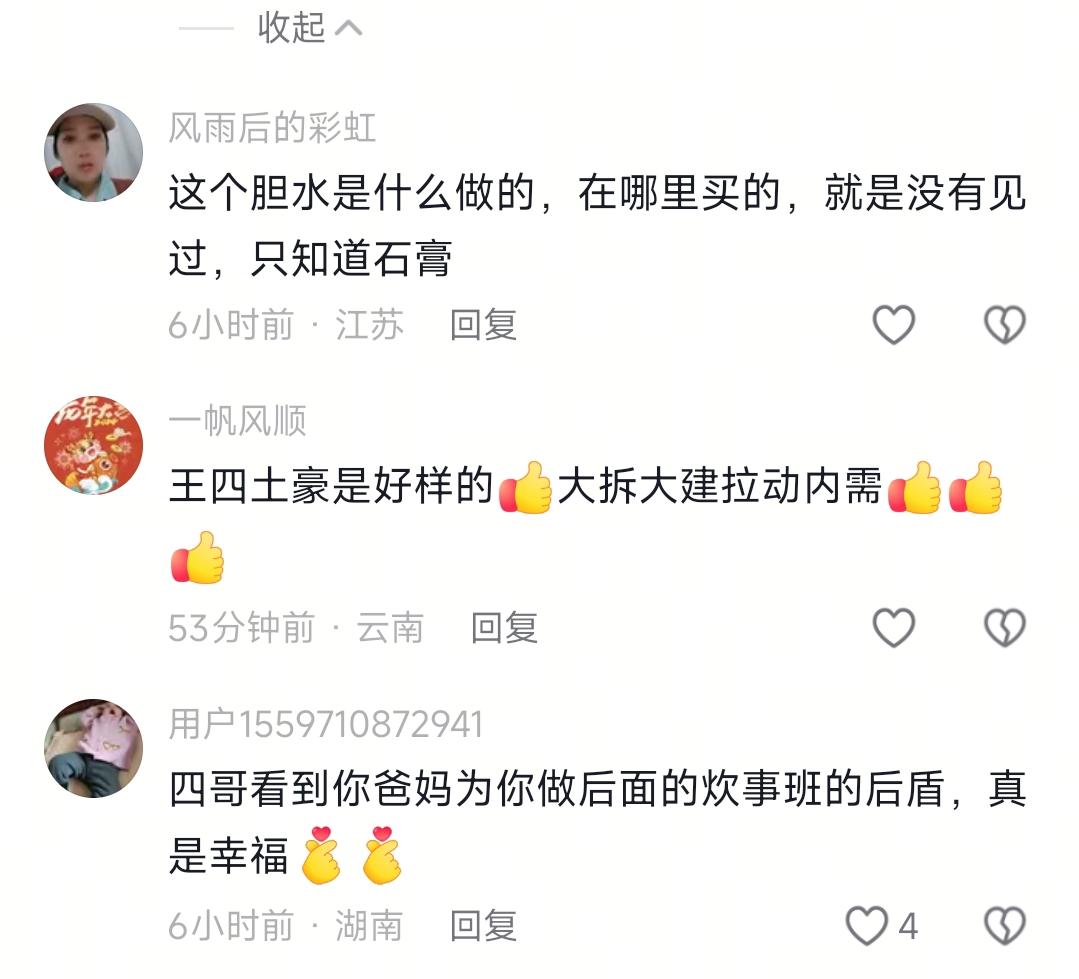Open username link 风雨后的彩虹
Viewport: 1079px width, 979px height.
[272, 128]
